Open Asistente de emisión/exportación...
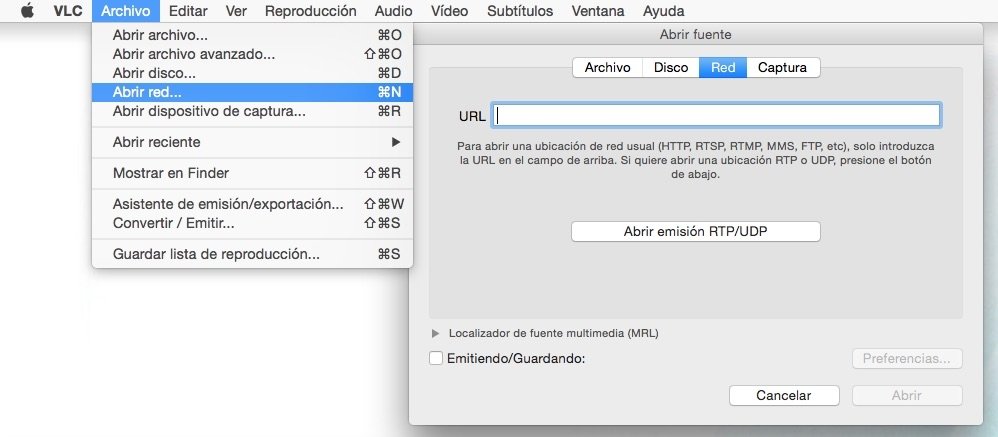 [252, 204]
